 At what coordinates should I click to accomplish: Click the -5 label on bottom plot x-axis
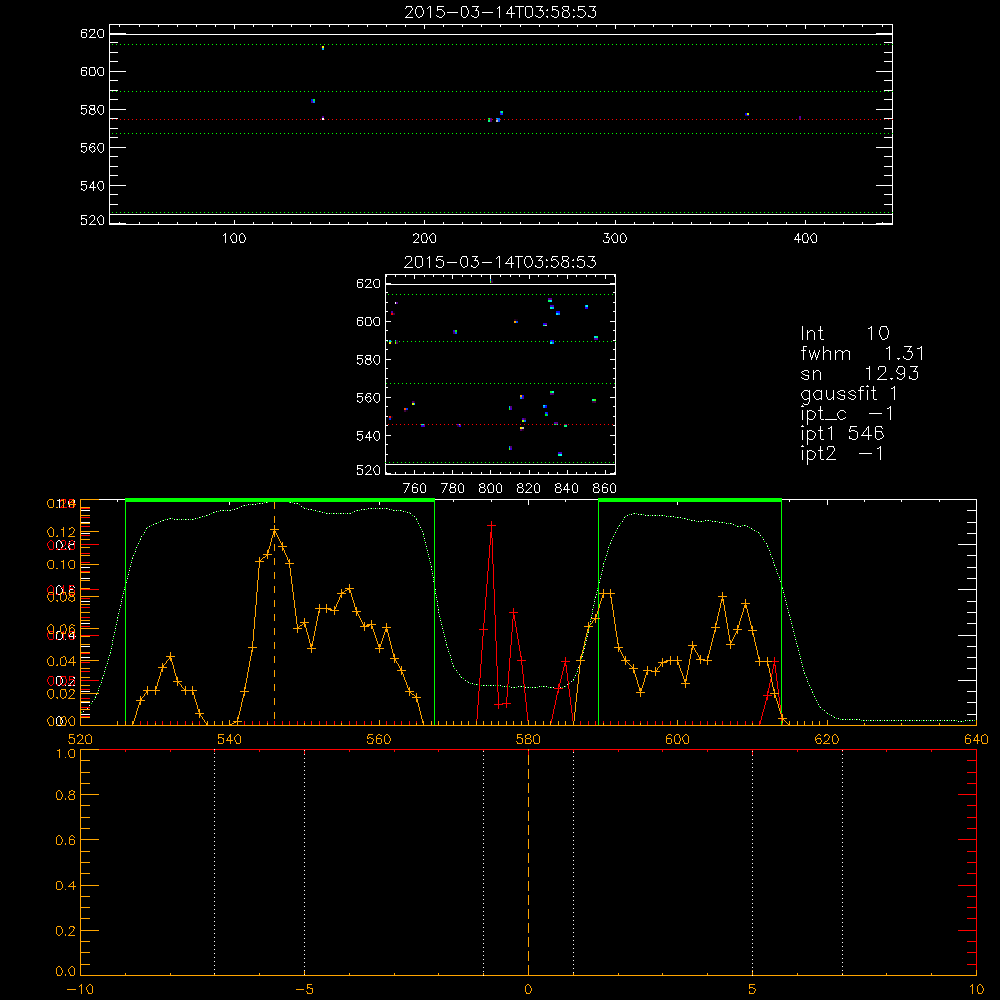pyautogui.click(x=304, y=989)
